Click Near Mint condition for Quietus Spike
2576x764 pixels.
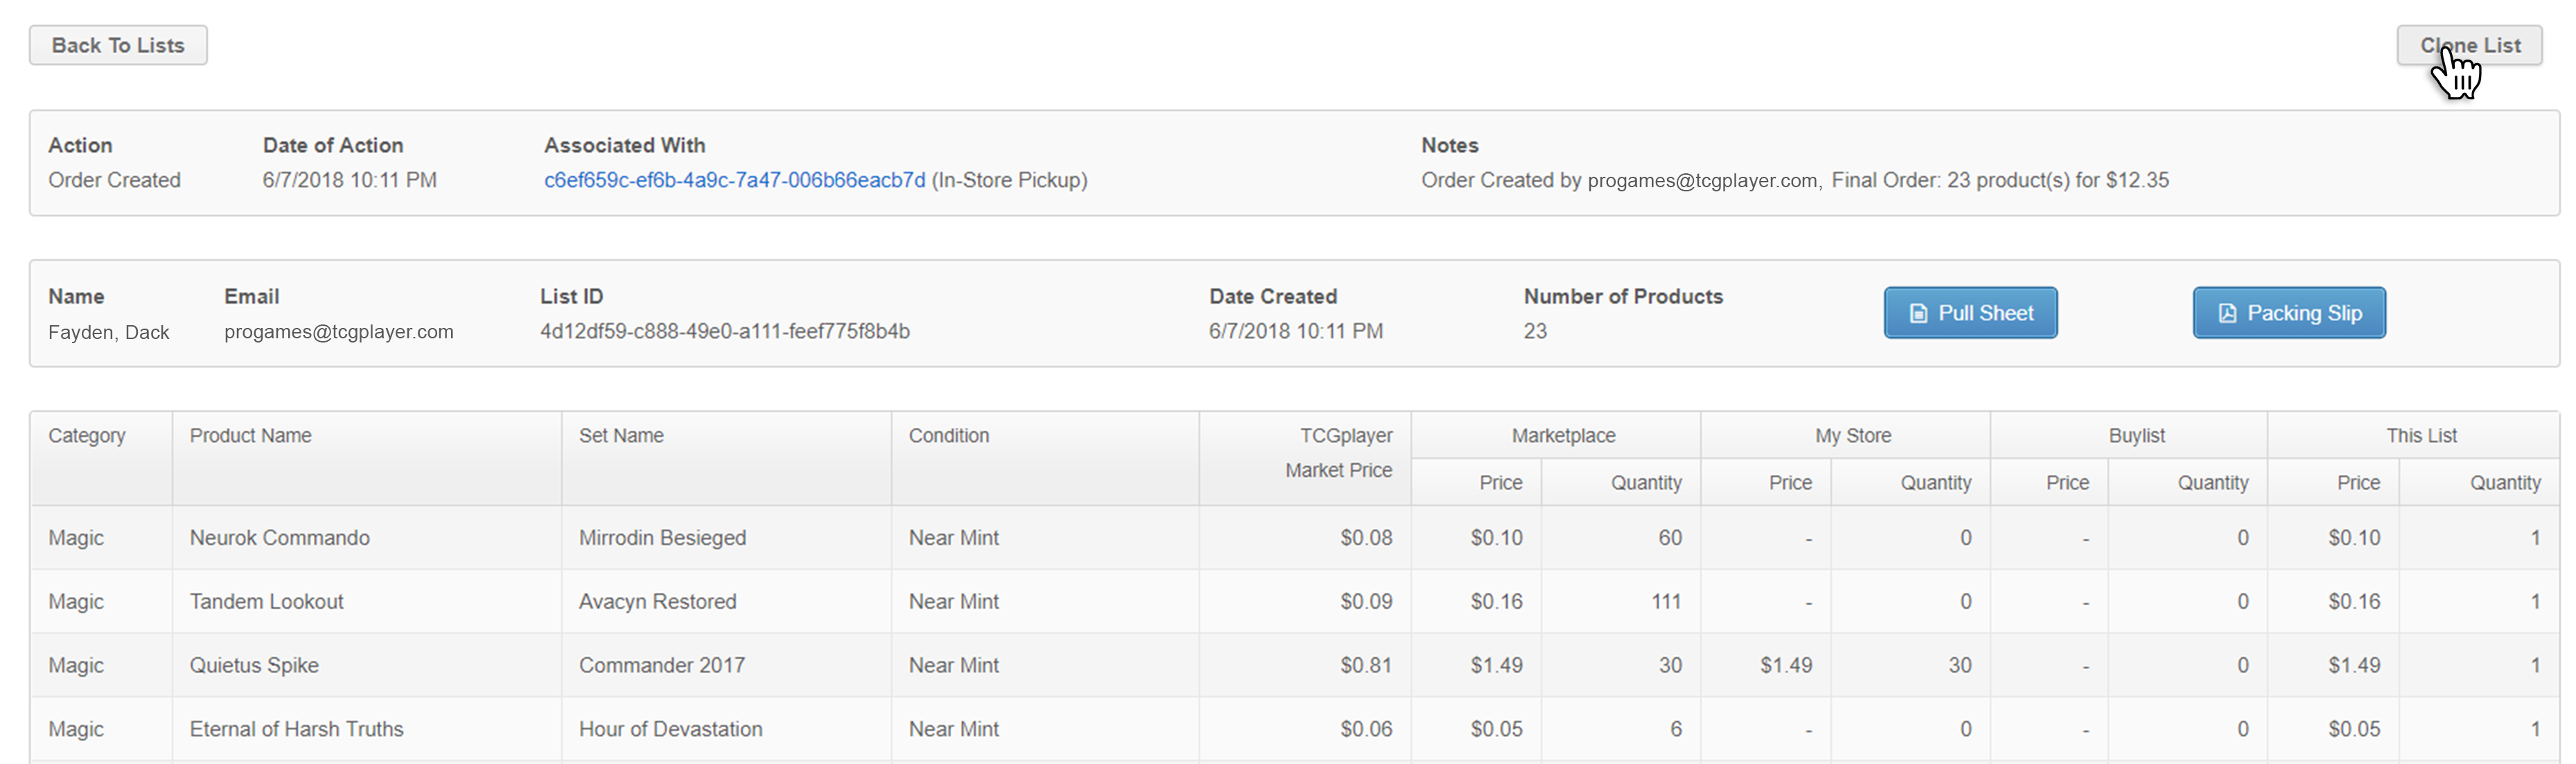pos(953,666)
